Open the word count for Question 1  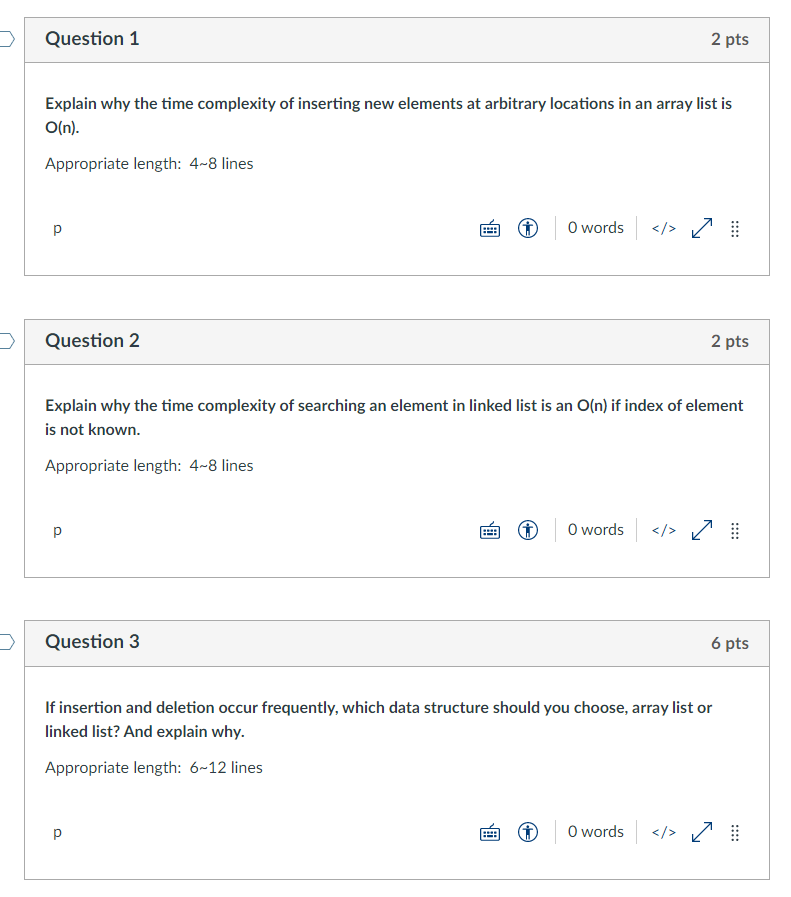point(595,228)
